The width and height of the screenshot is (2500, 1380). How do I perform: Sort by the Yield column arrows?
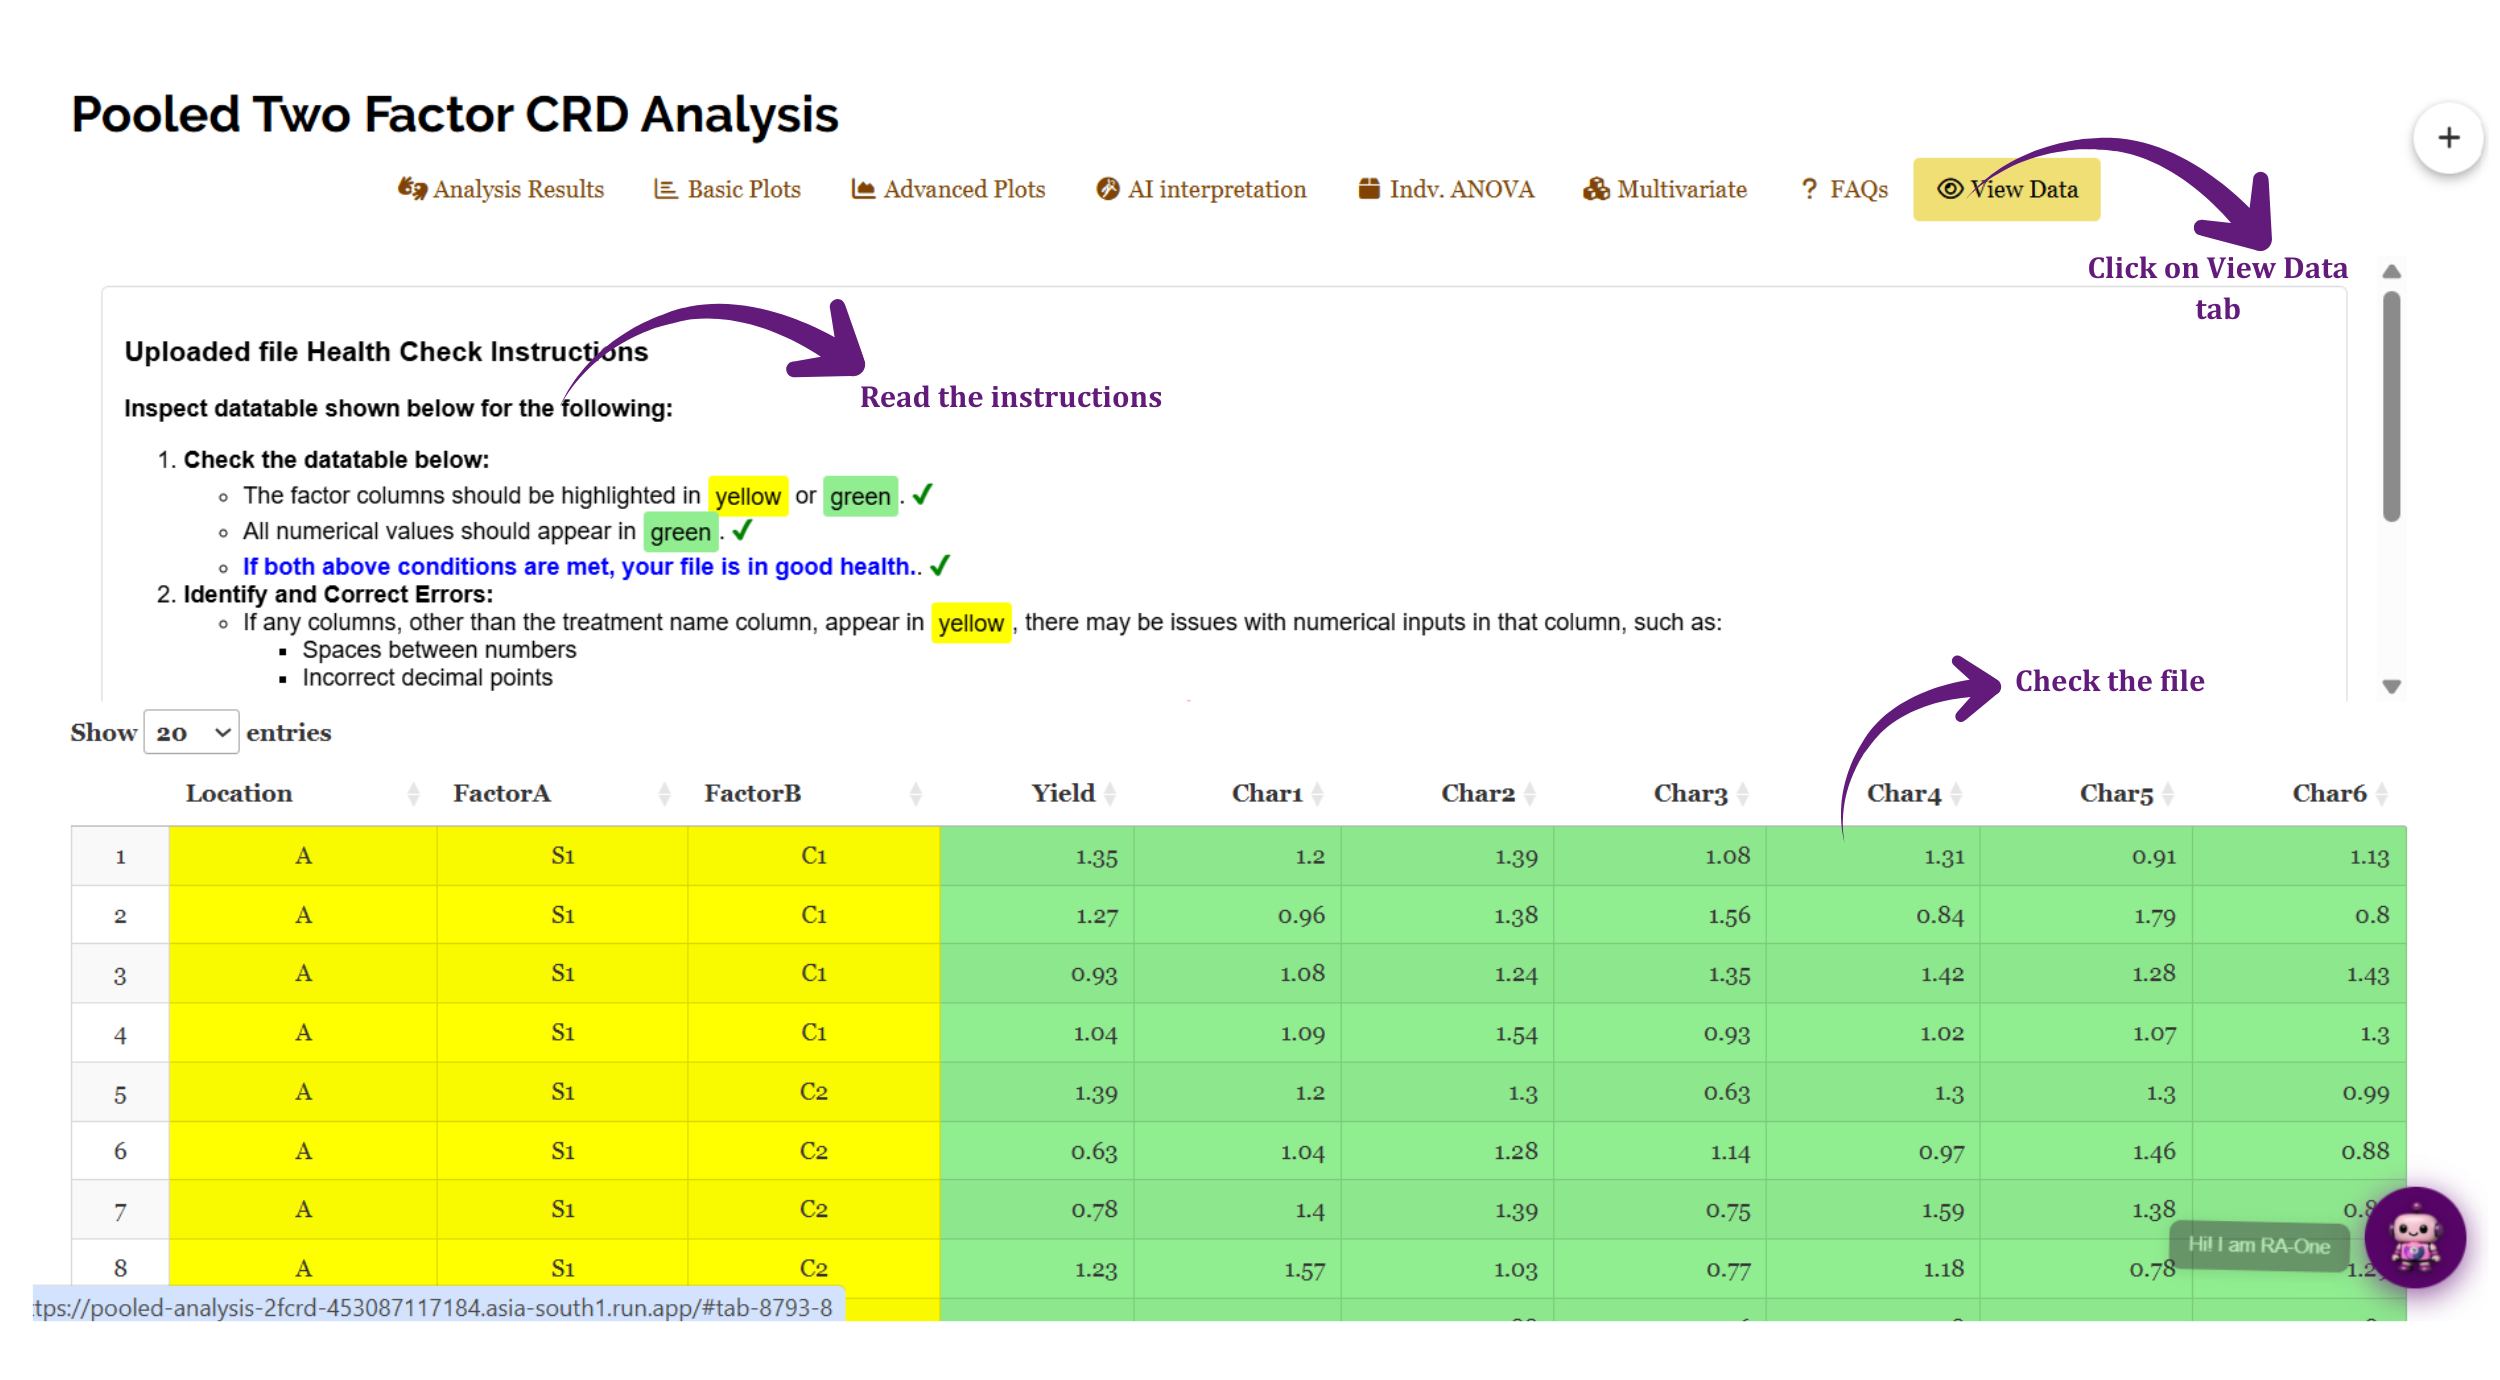(1110, 794)
